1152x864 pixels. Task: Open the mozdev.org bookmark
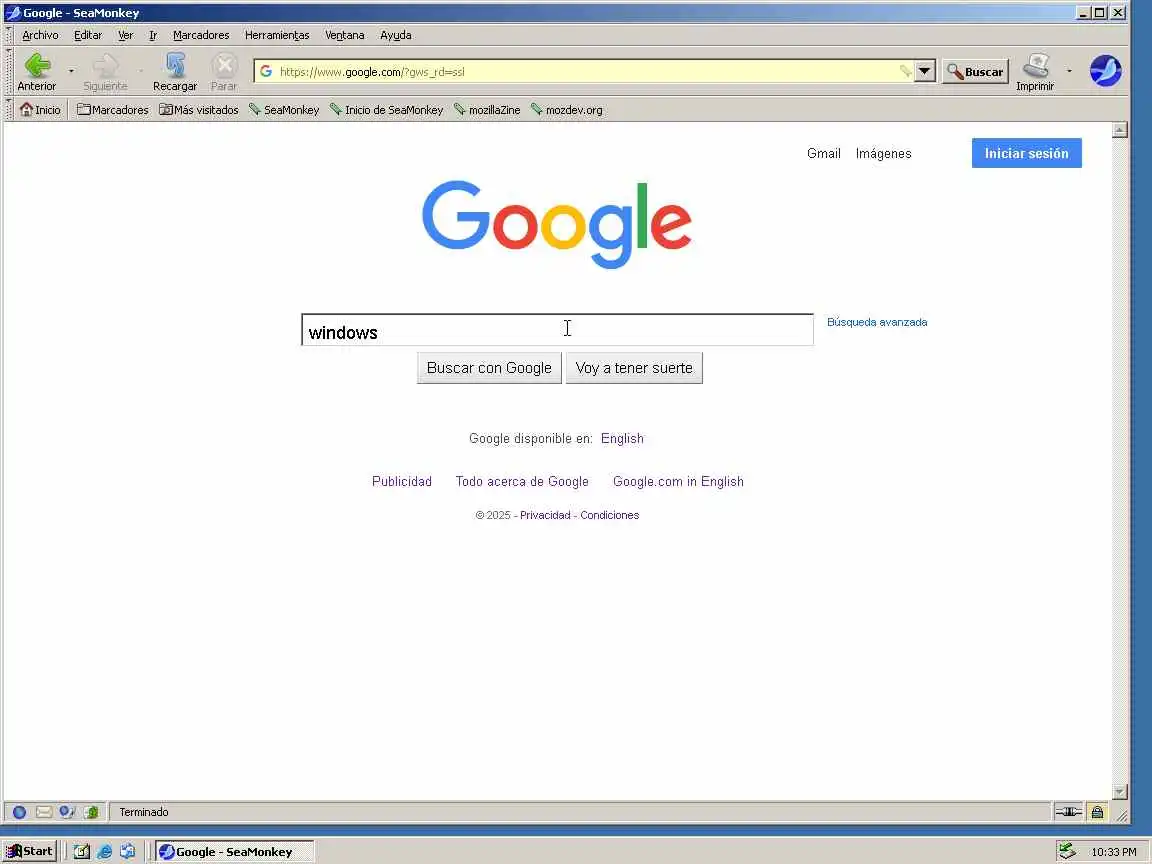click(566, 109)
